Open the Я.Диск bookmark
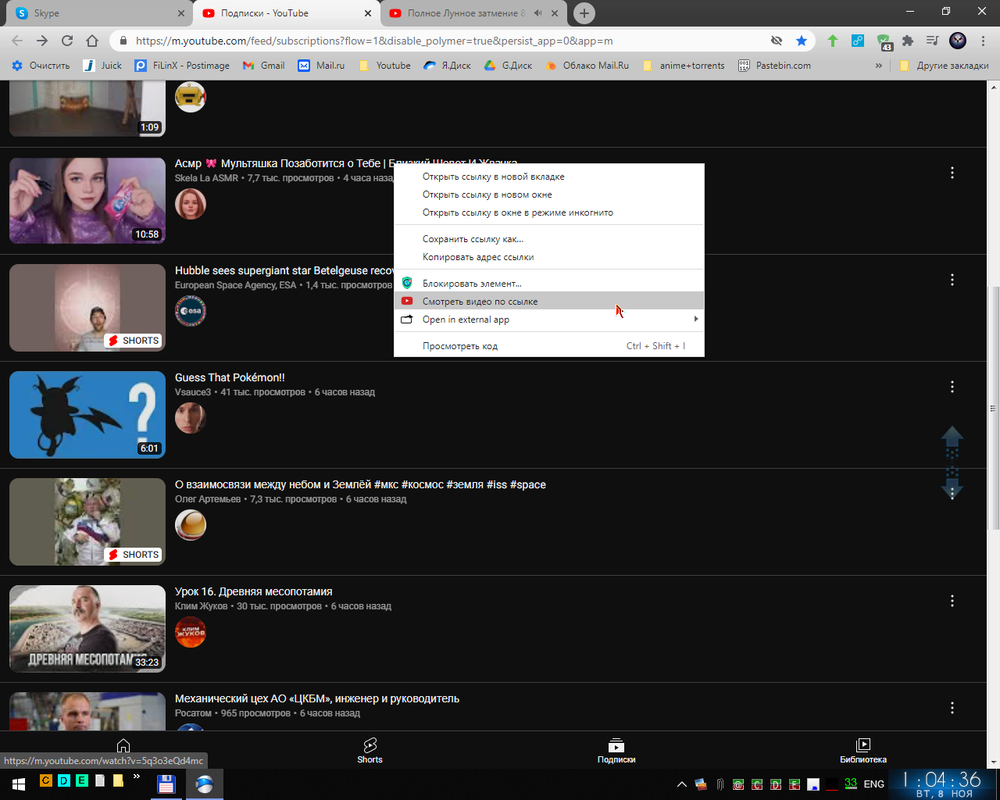 point(448,65)
